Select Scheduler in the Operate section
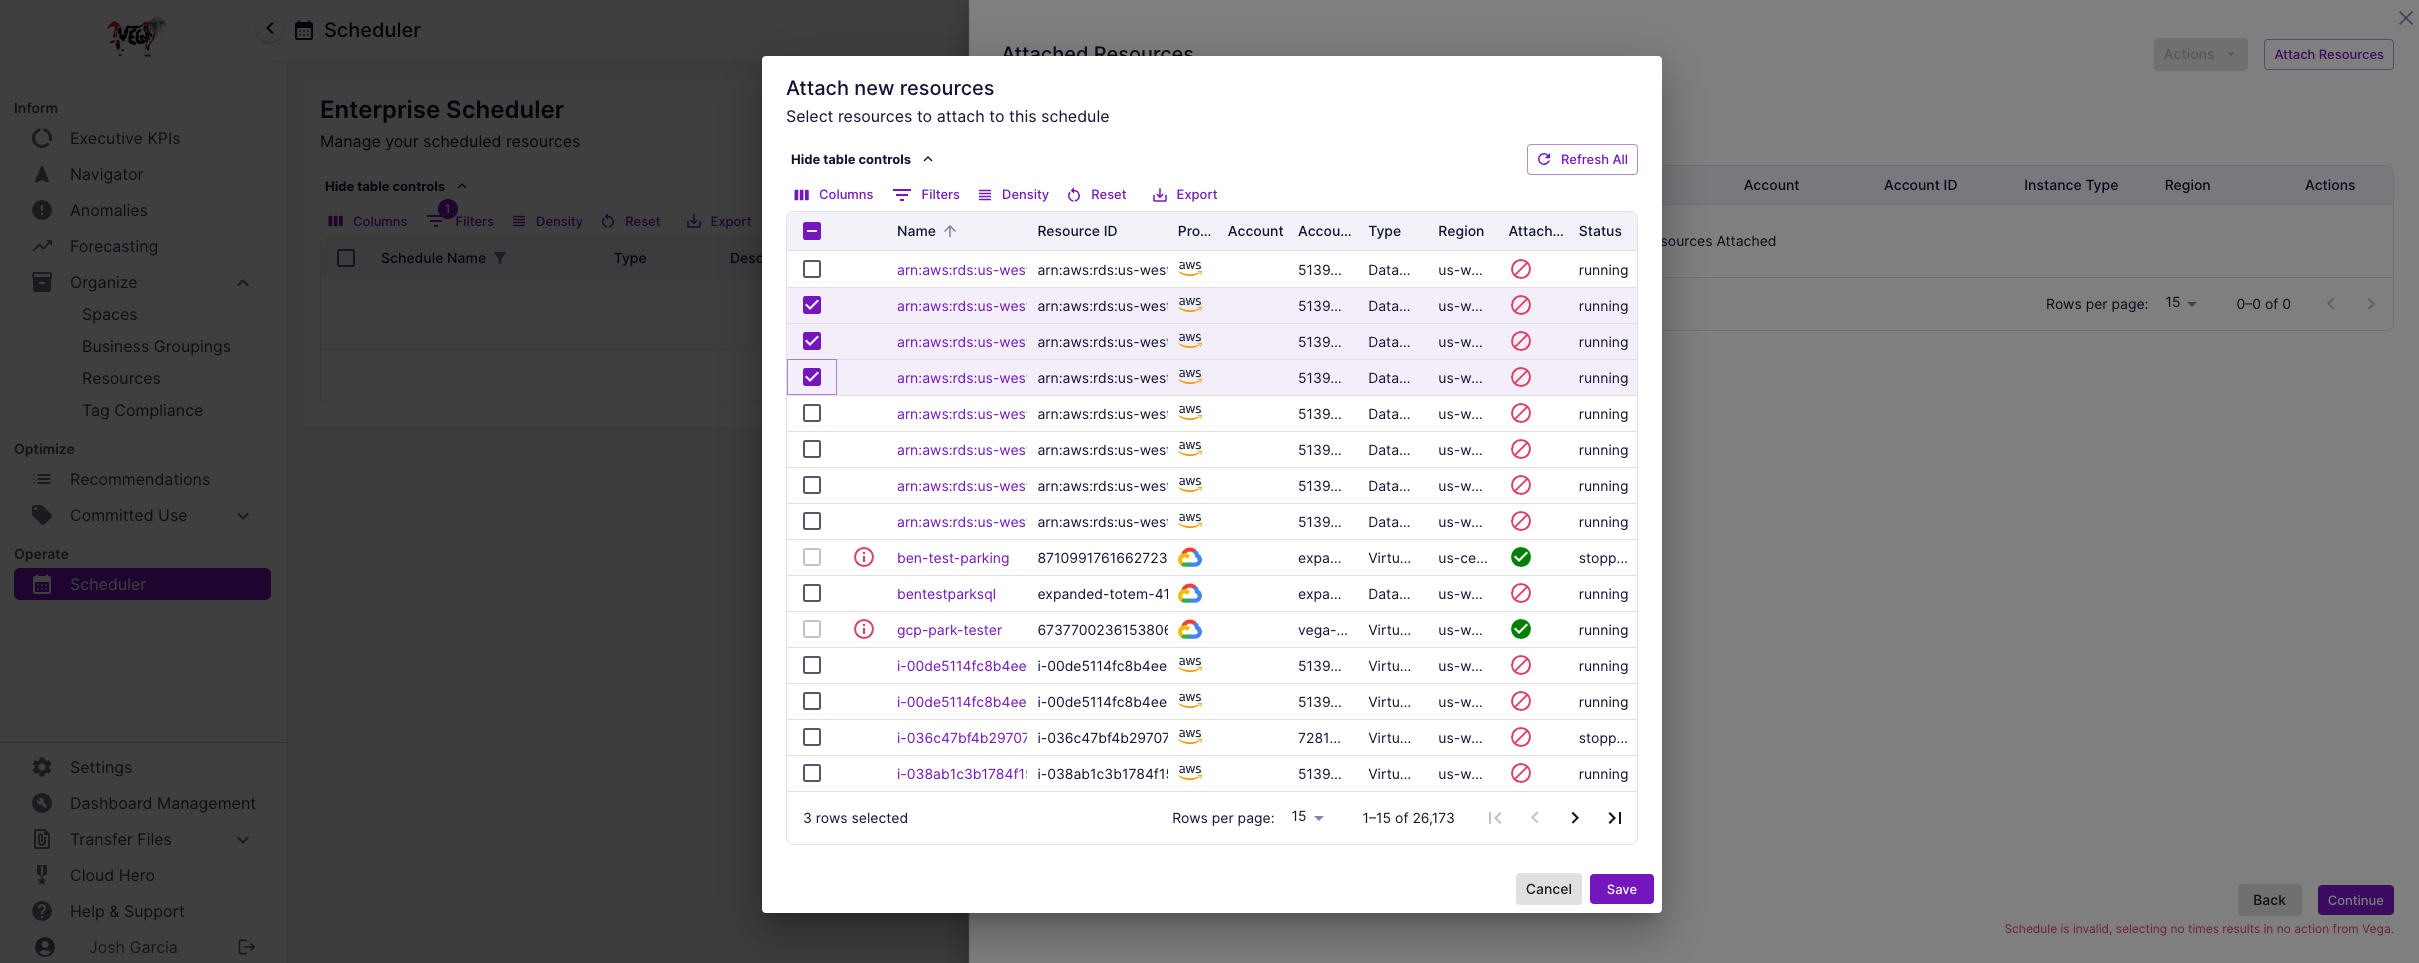 142,585
